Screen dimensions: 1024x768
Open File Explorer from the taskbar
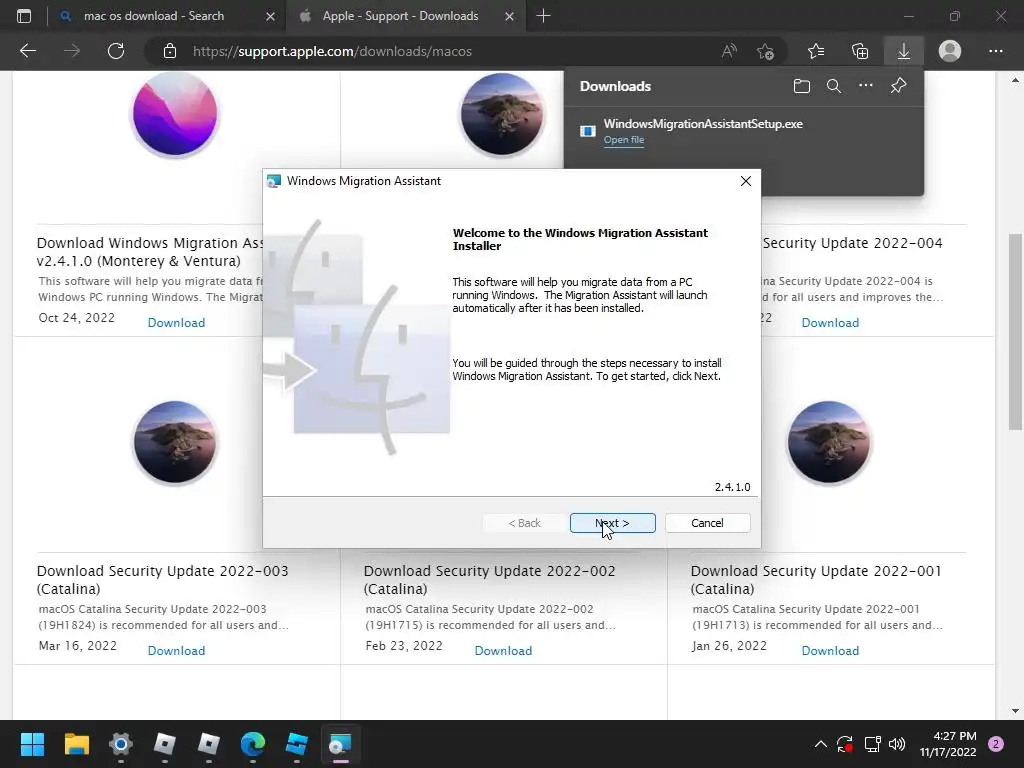click(x=76, y=744)
